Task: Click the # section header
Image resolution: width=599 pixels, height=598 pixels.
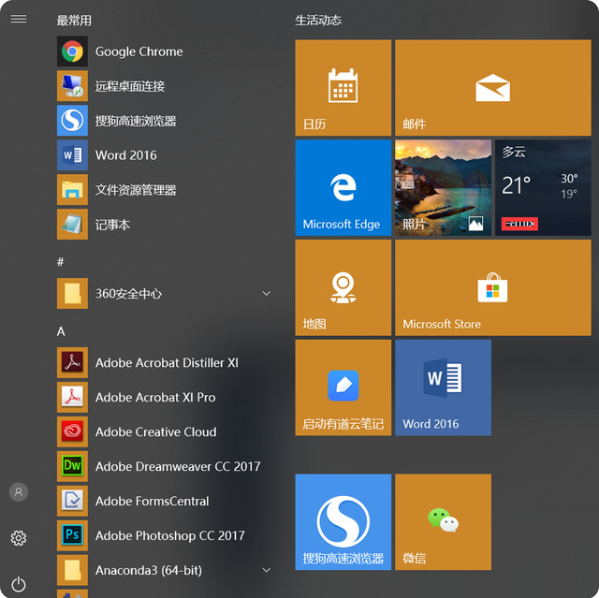Action: (x=60, y=262)
